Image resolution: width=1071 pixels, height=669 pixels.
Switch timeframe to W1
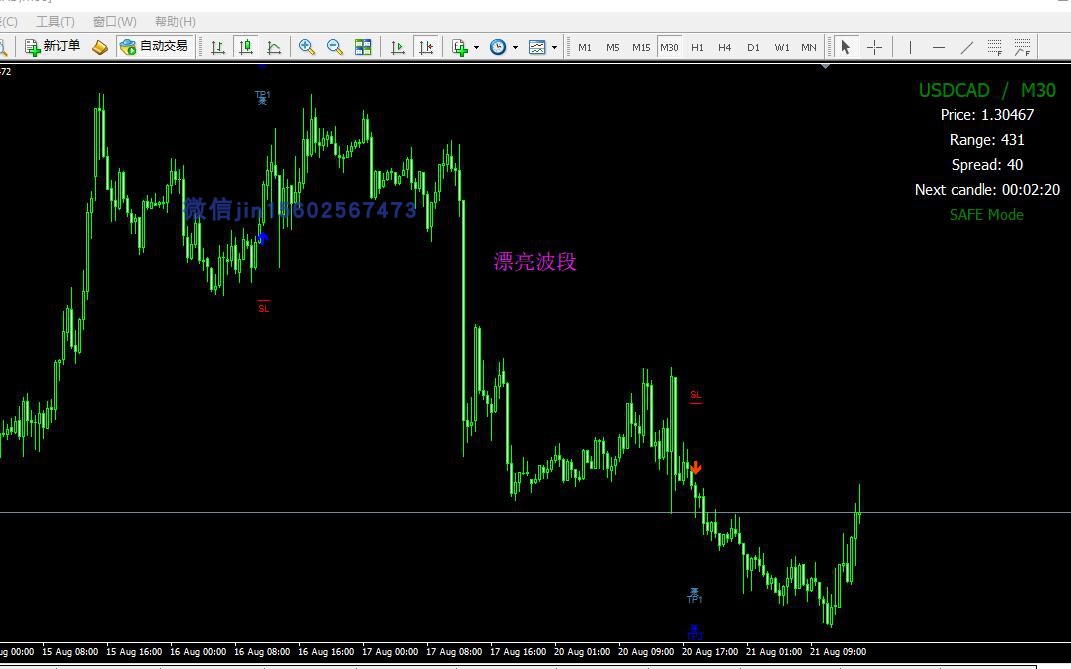(x=782, y=47)
